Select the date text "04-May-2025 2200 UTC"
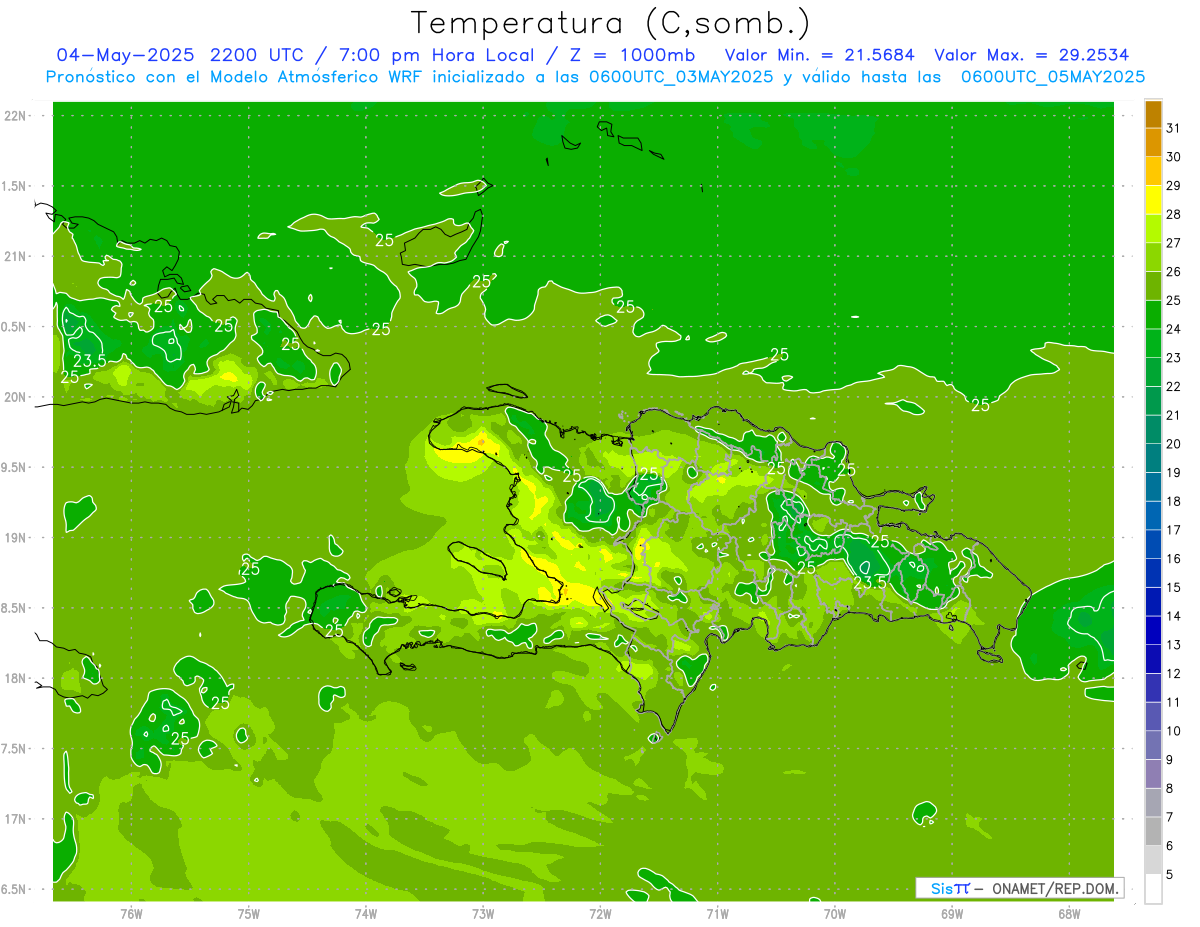Screen dimensions: 1200x927 click(181, 55)
